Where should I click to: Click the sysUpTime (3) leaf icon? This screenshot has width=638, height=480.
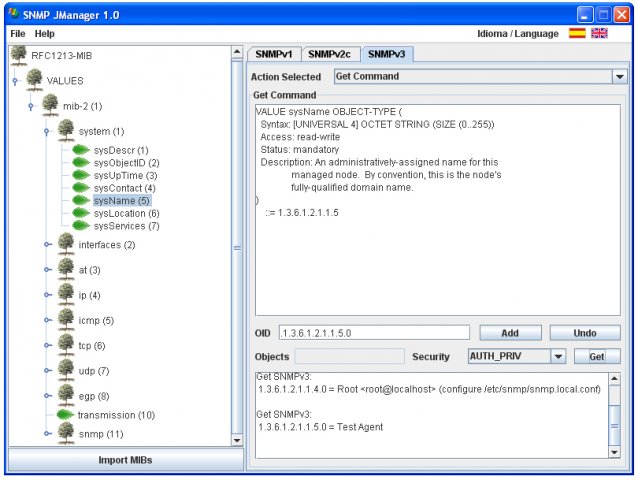(81, 175)
